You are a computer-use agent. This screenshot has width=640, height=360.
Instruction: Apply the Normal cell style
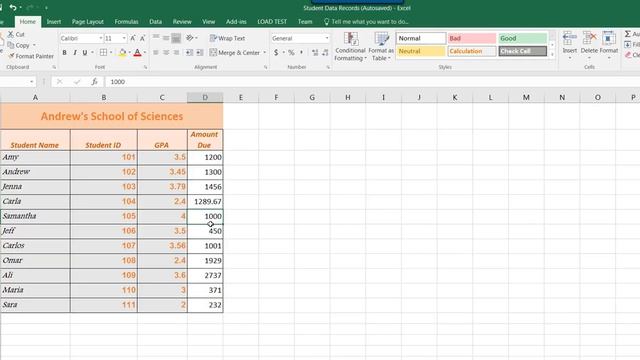(421, 38)
